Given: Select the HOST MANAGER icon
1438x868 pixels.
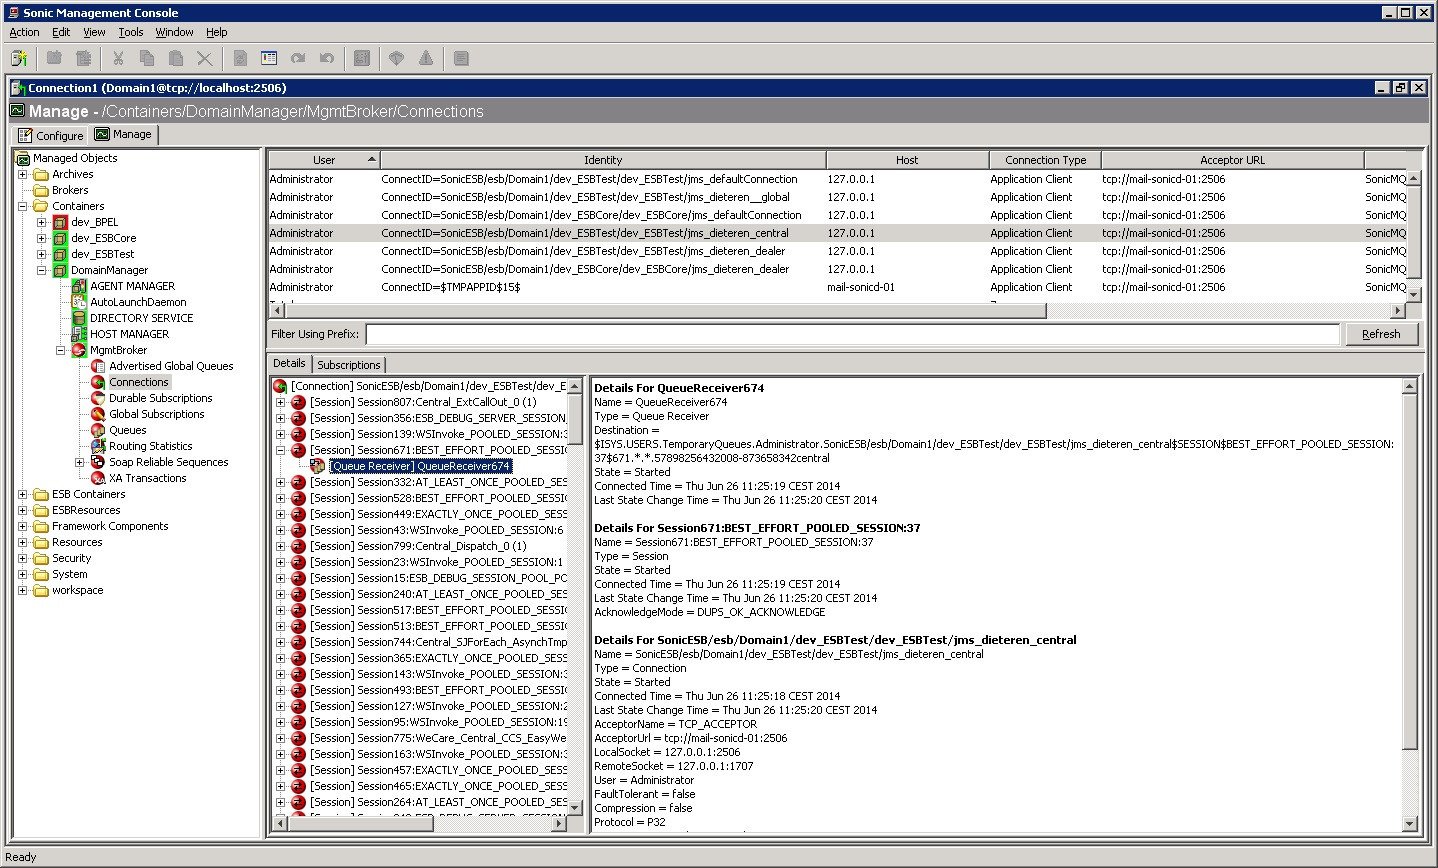Looking at the screenshot, I should (79, 334).
